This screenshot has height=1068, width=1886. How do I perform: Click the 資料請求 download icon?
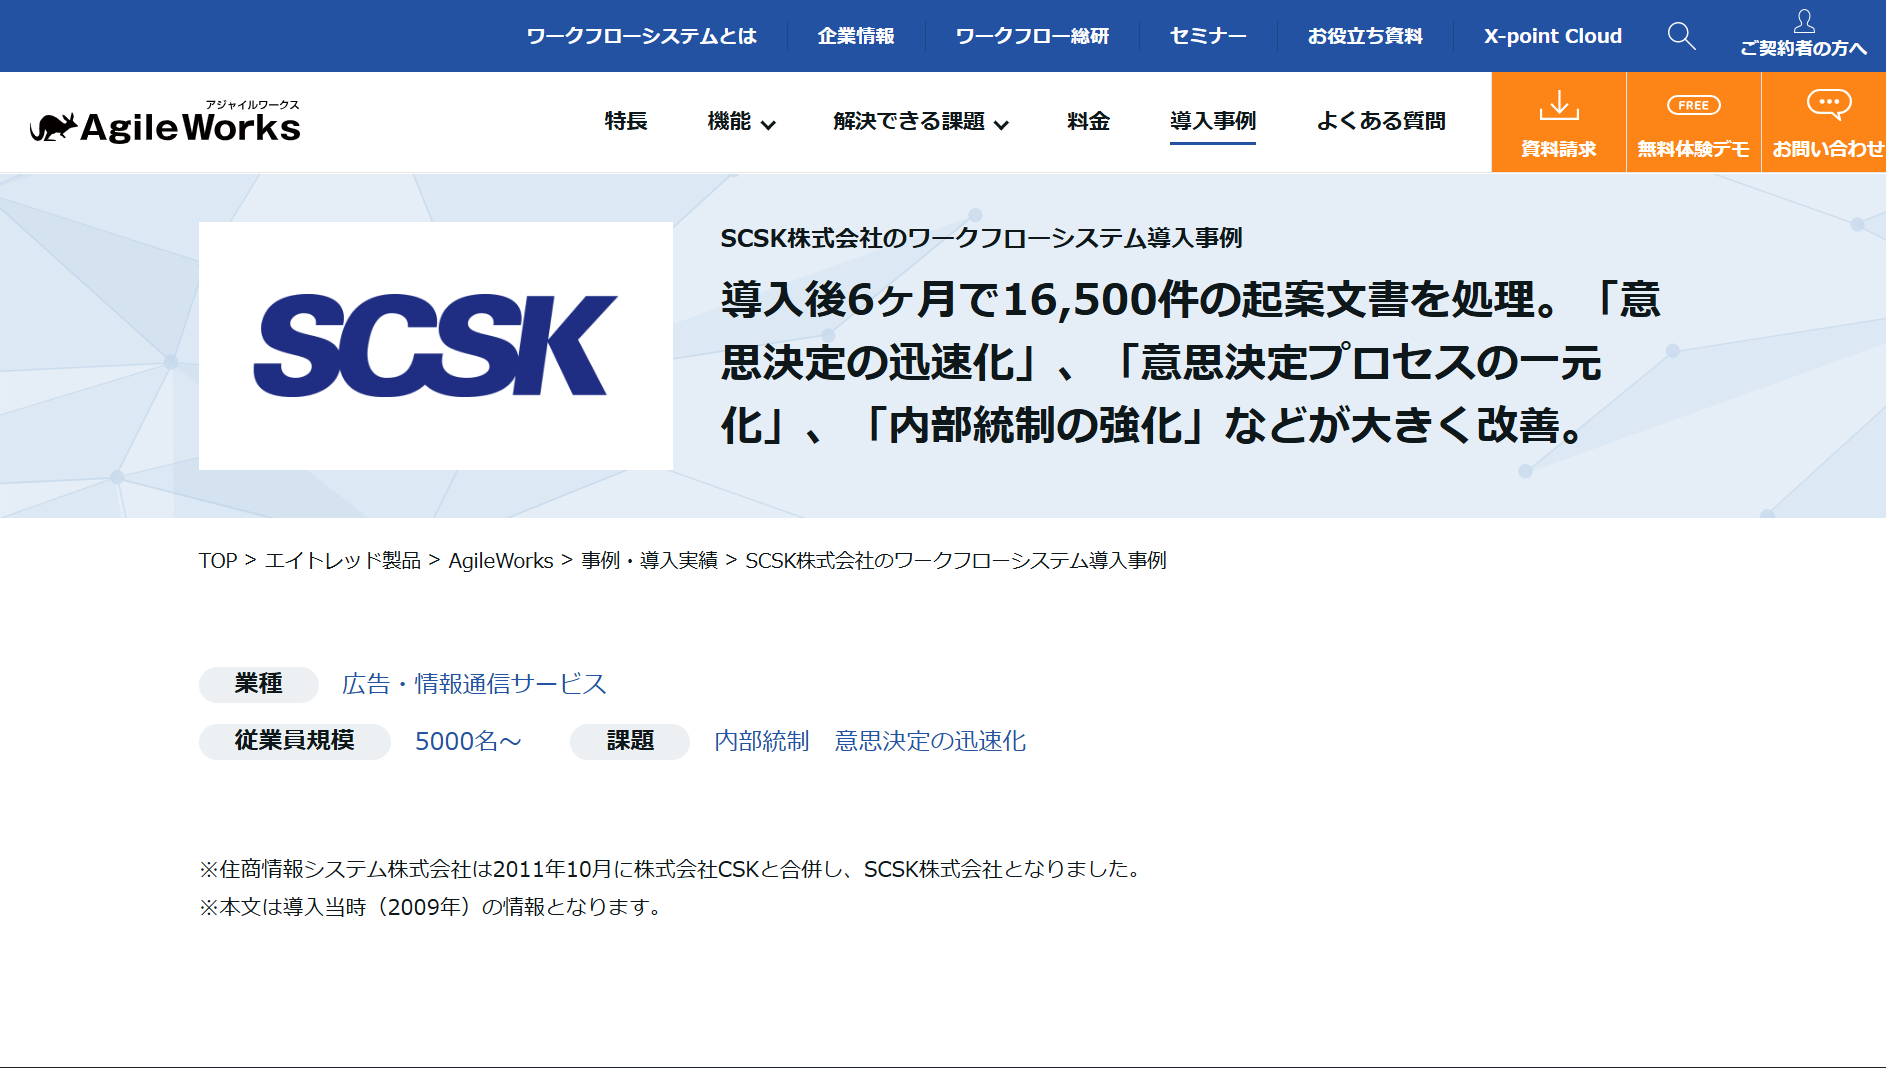coord(1558,105)
